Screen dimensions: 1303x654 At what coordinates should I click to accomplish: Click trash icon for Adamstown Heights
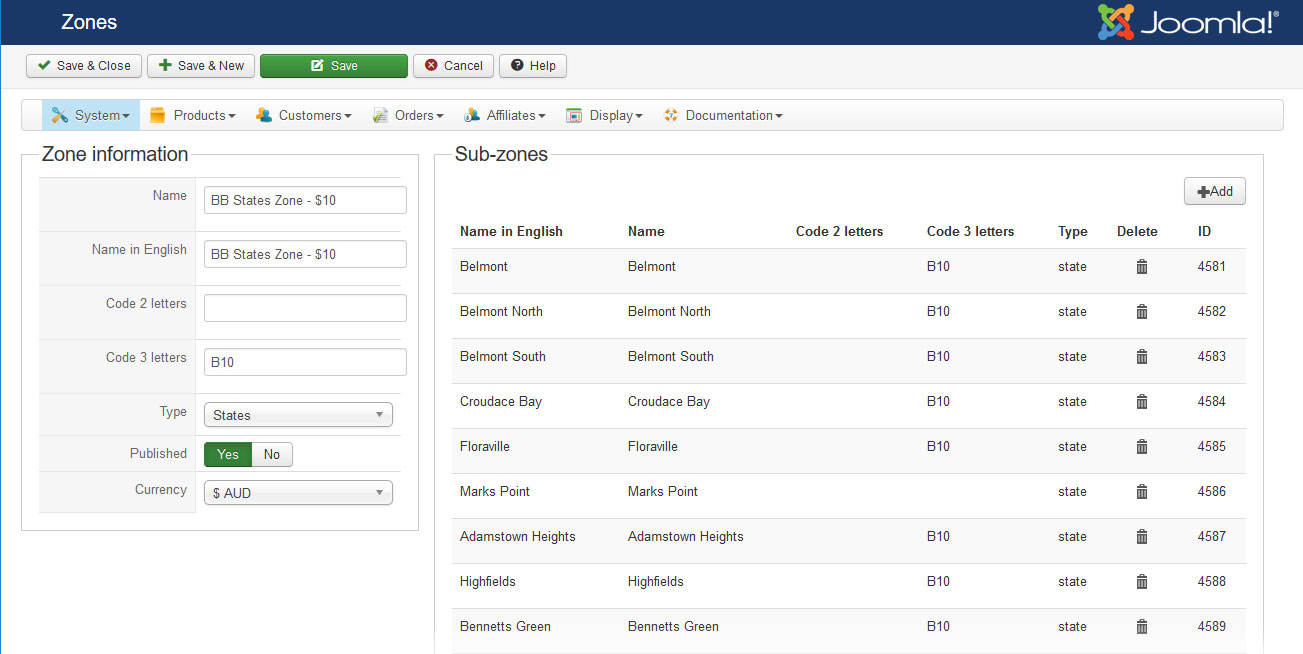(1141, 537)
